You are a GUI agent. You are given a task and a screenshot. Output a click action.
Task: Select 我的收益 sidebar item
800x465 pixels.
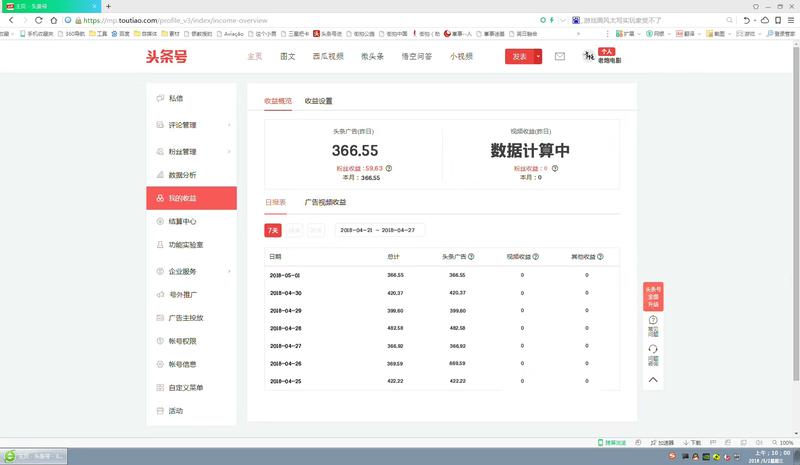tap(191, 198)
